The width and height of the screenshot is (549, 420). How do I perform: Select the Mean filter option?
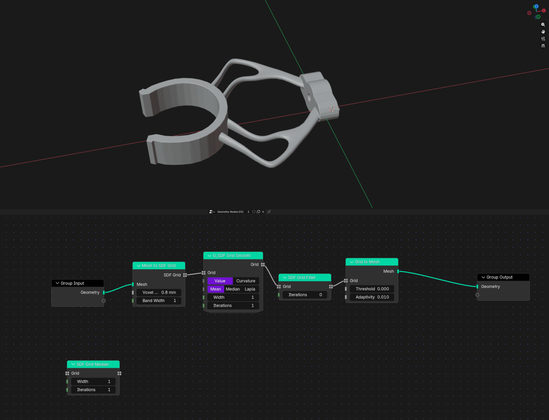click(216, 289)
